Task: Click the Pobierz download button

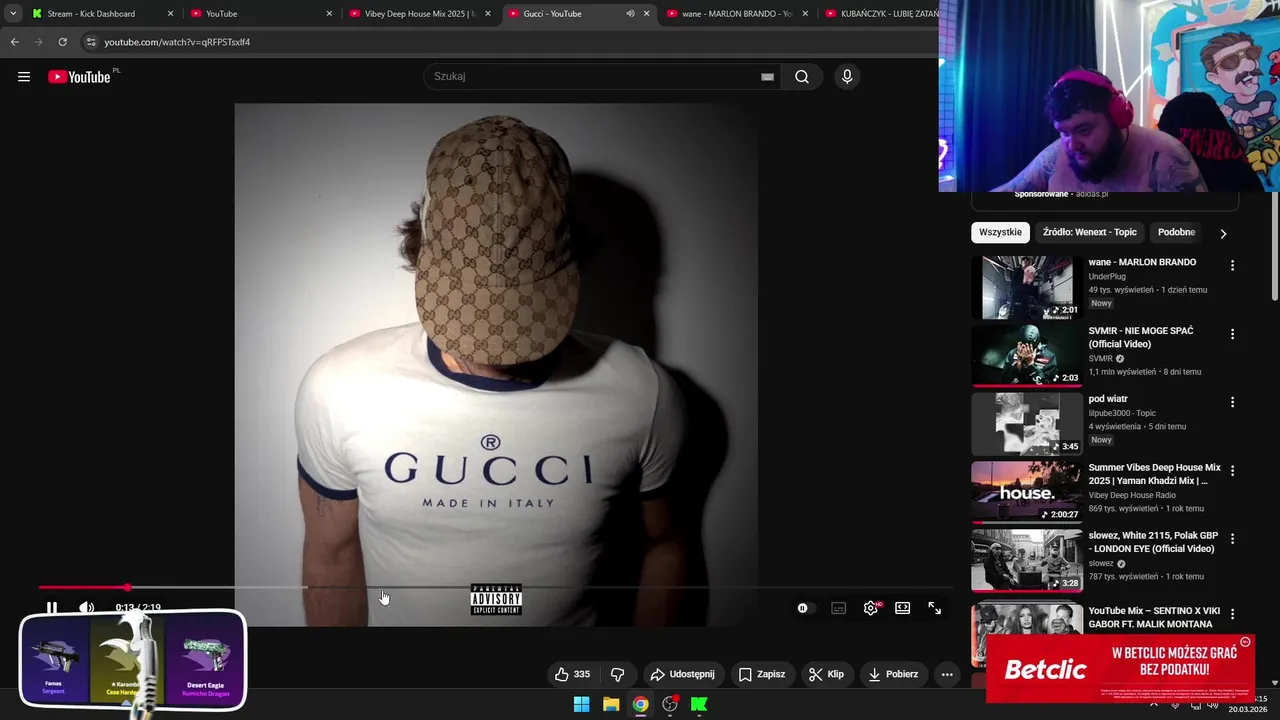Action: click(893, 674)
